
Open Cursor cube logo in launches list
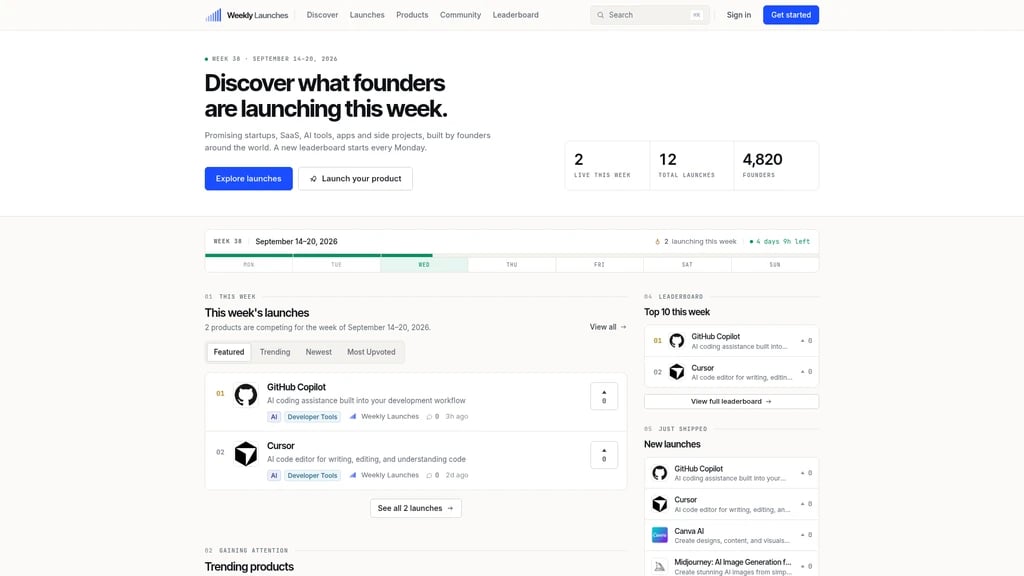246,454
